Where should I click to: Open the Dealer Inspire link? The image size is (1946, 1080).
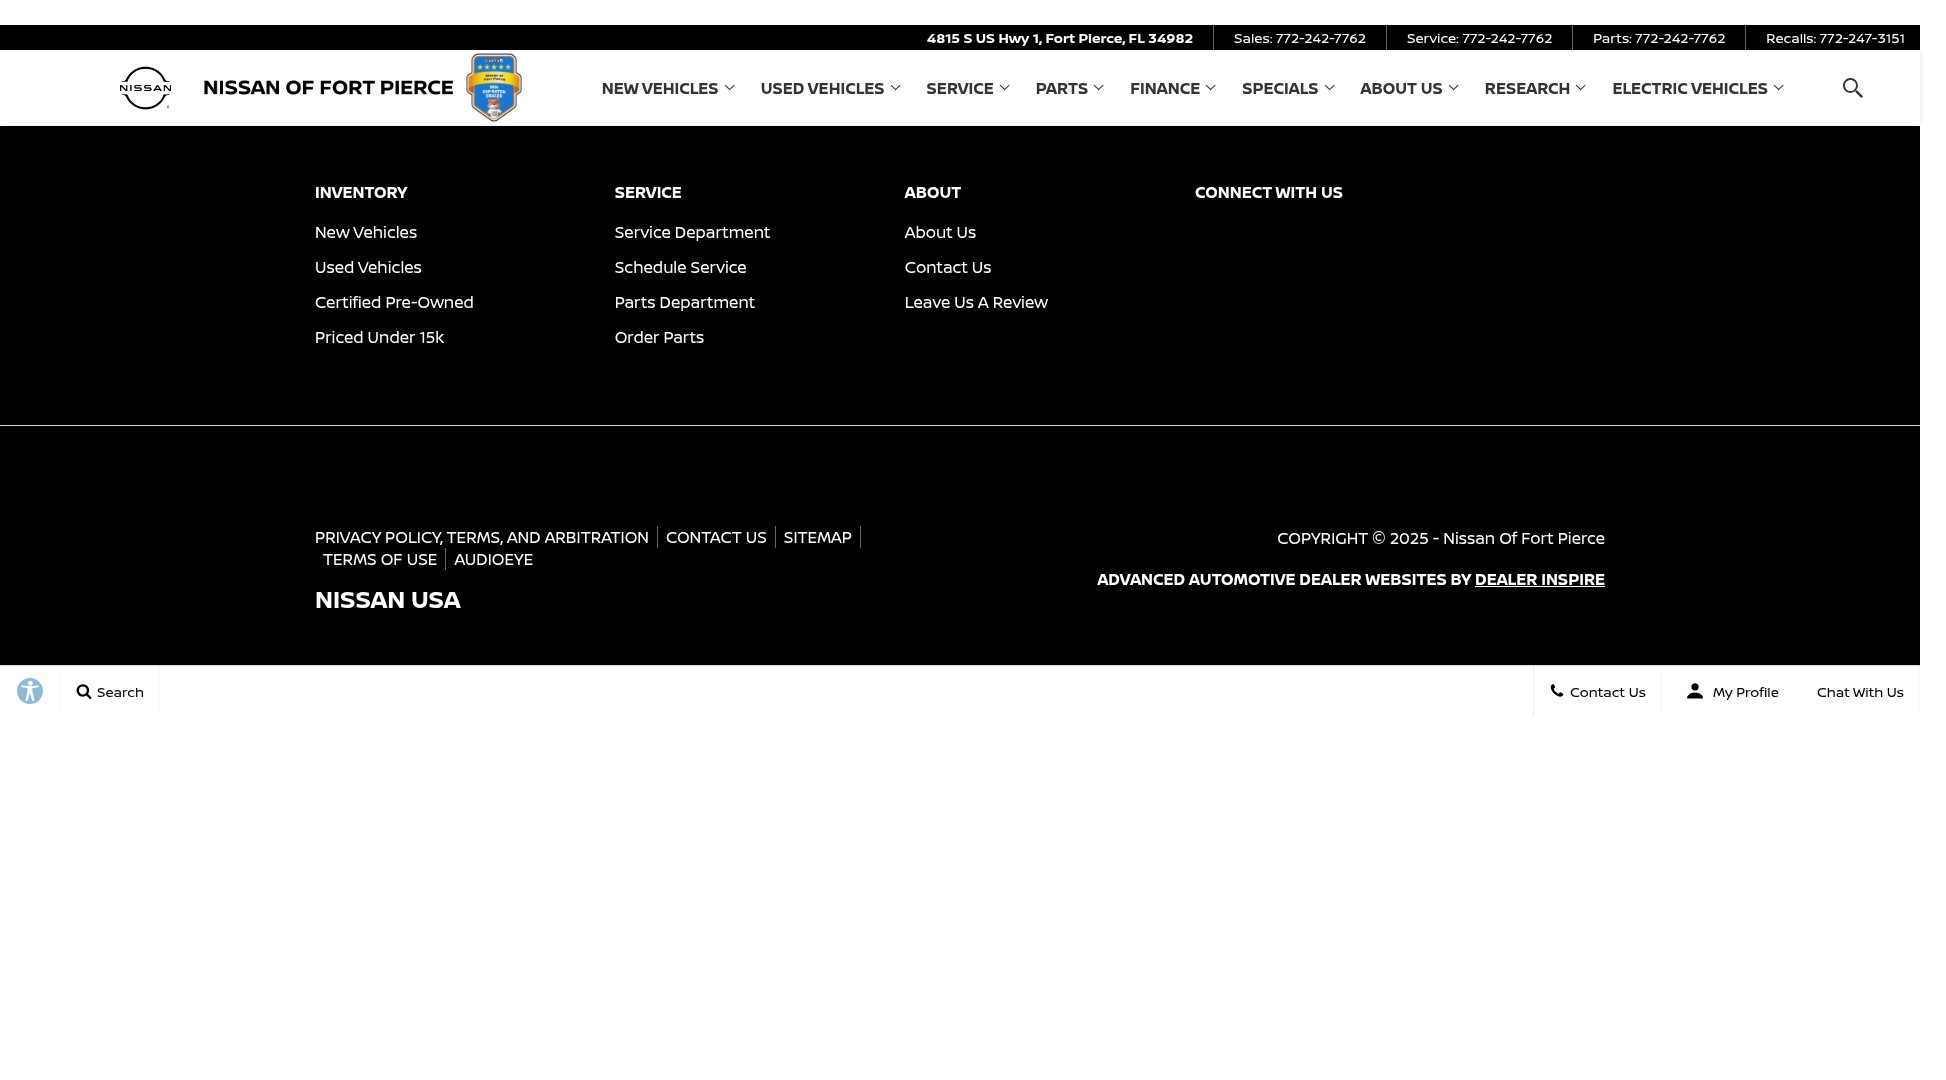point(1539,579)
